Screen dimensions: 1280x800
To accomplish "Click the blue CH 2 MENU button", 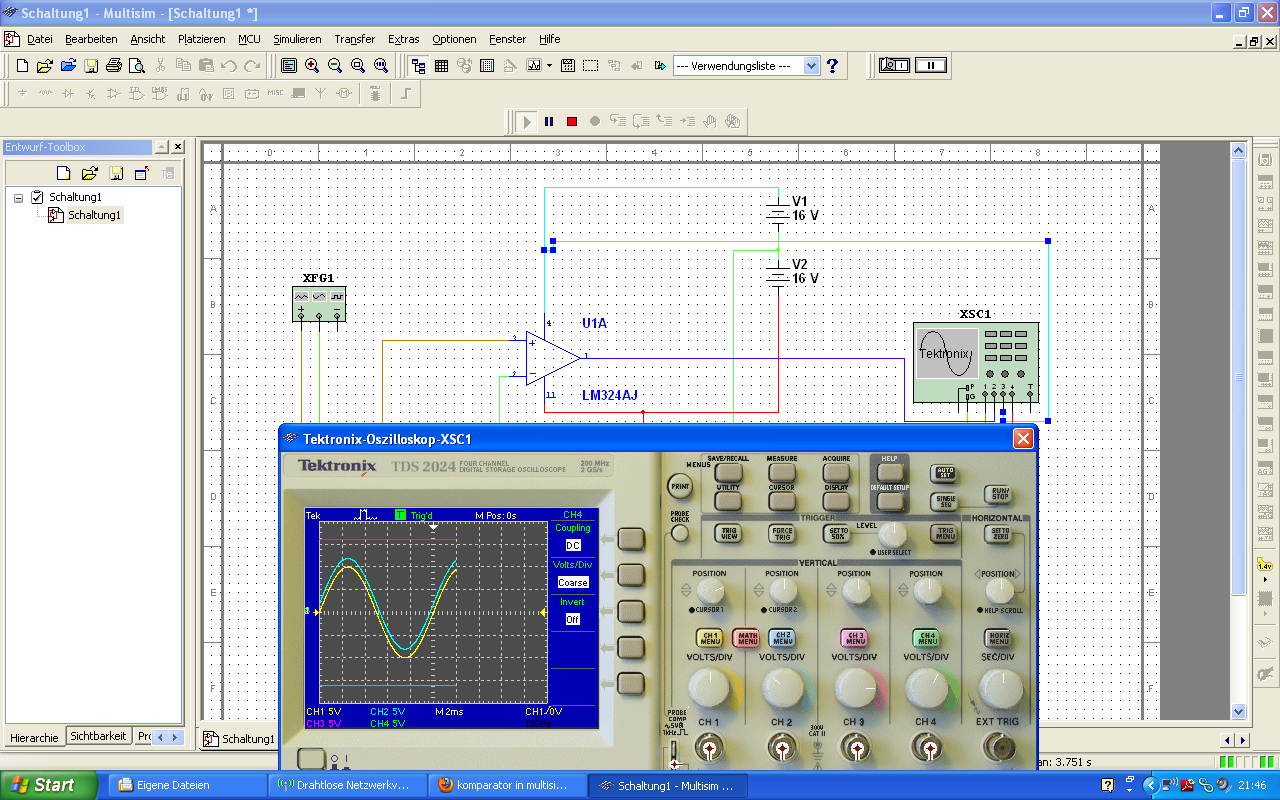I will pyautogui.click(x=782, y=638).
